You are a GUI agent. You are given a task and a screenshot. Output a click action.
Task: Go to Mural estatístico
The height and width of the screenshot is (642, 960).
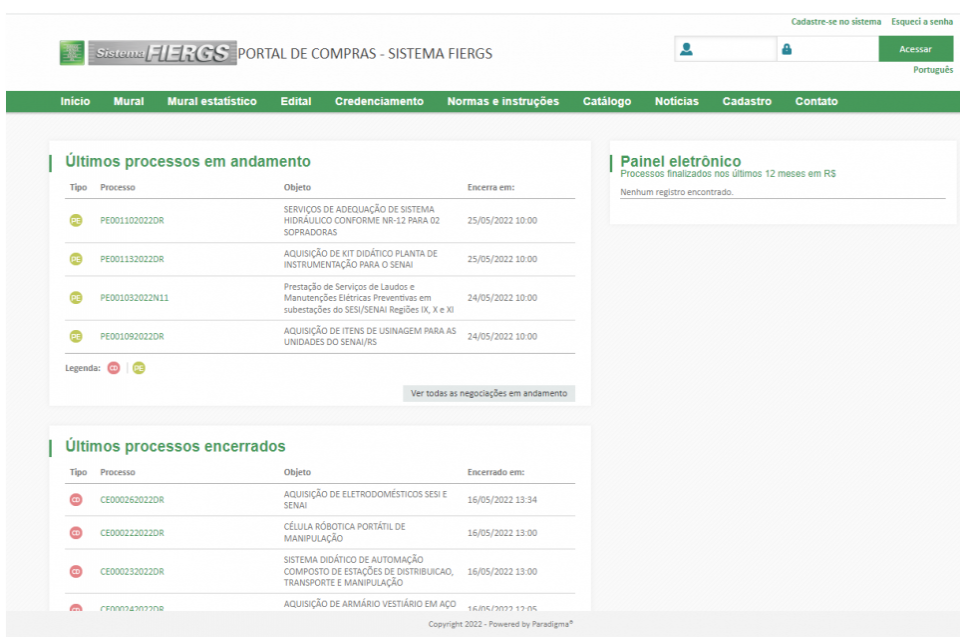point(212,102)
